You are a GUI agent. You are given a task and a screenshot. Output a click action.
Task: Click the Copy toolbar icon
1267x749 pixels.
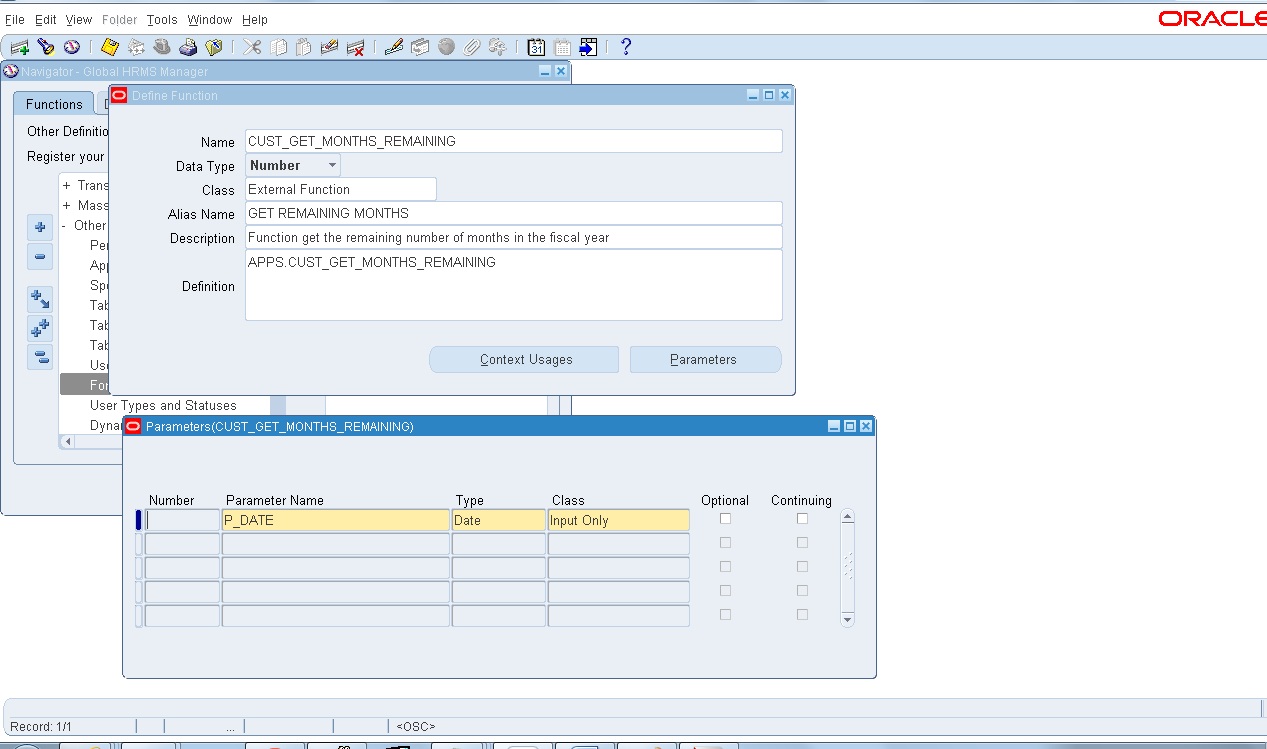click(278, 47)
